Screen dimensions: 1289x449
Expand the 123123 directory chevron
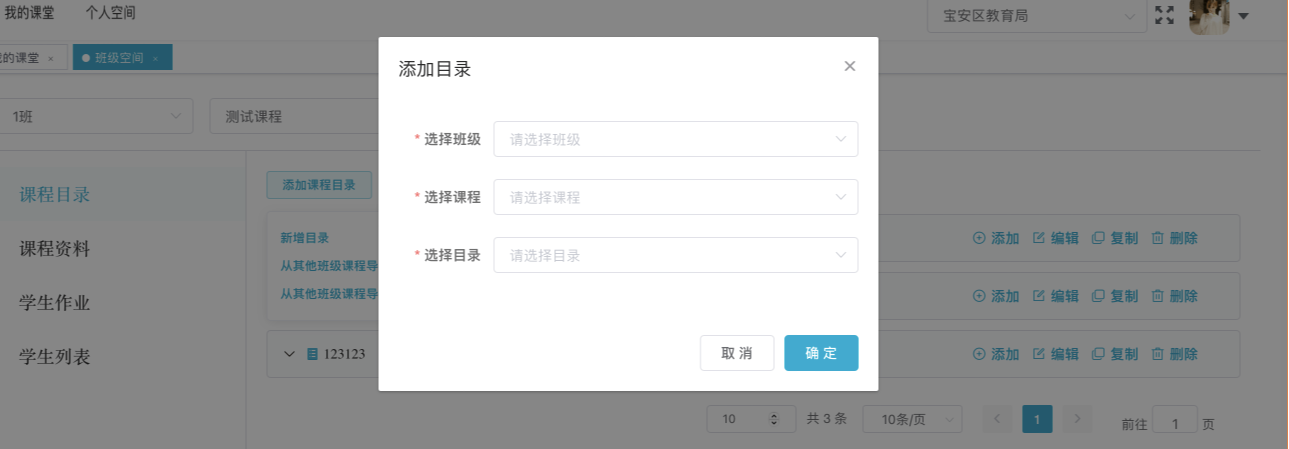(290, 354)
